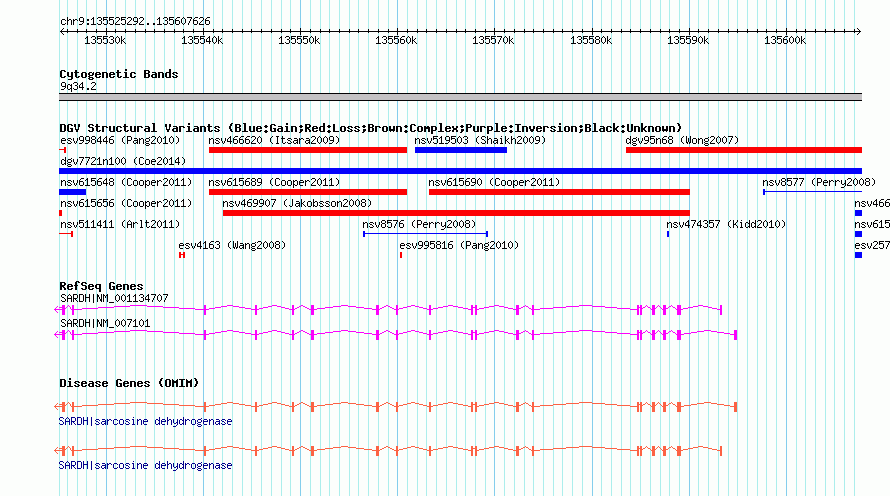Click the first SARDH|sarcosine dehydrogenase link
The height and width of the screenshot is (496, 890).
pyautogui.click(x=145, y=421)
